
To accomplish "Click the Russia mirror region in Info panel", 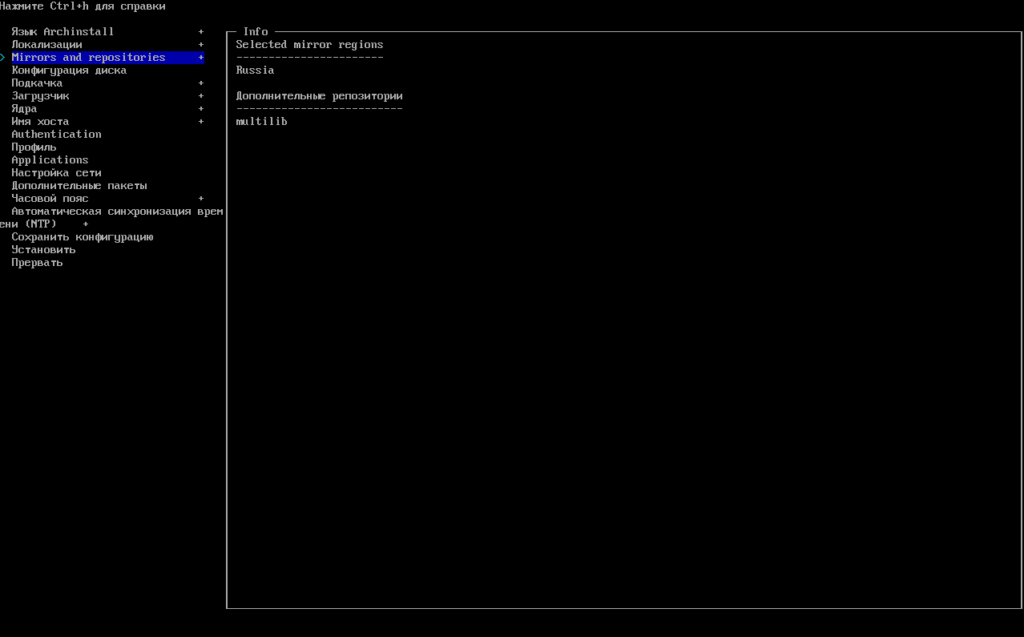I will [x=255, y=71].
